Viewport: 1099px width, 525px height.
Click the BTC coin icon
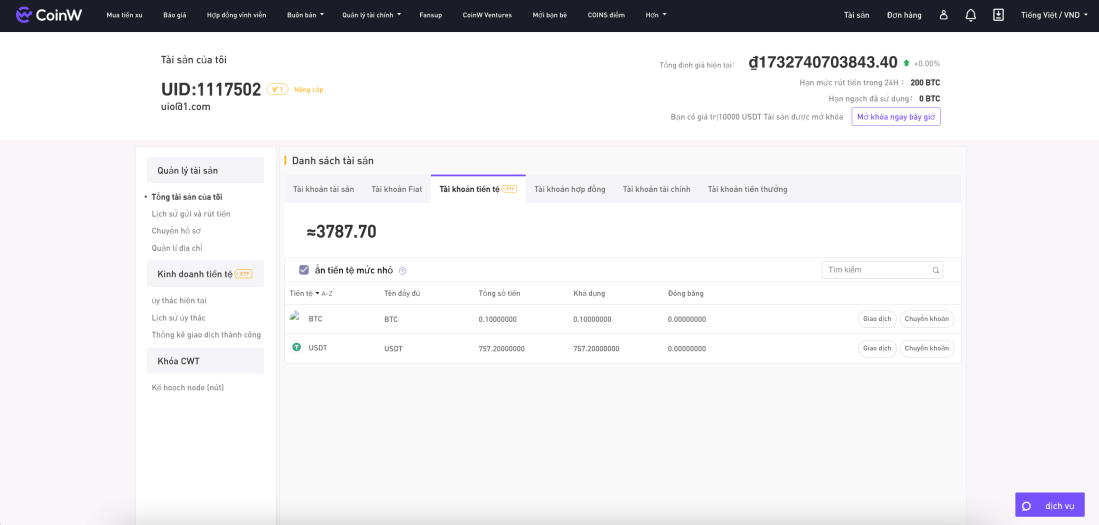pos(296,318)
